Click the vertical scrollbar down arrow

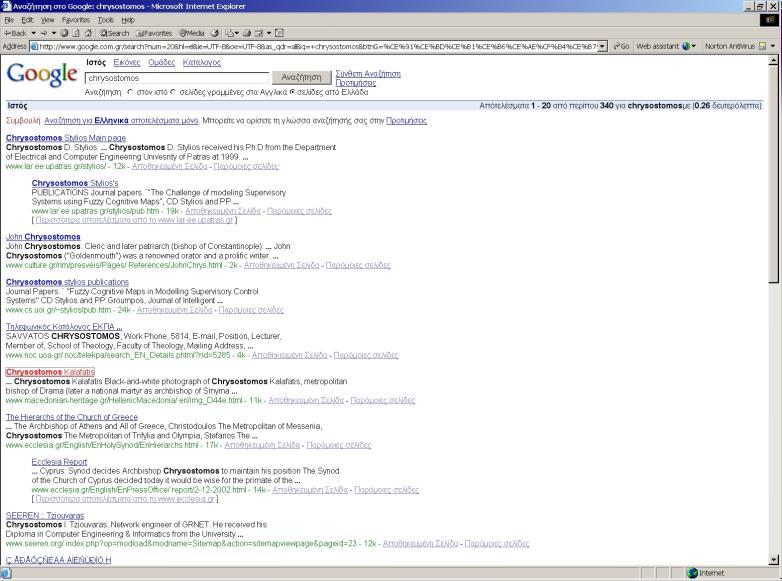pos(774,560)
